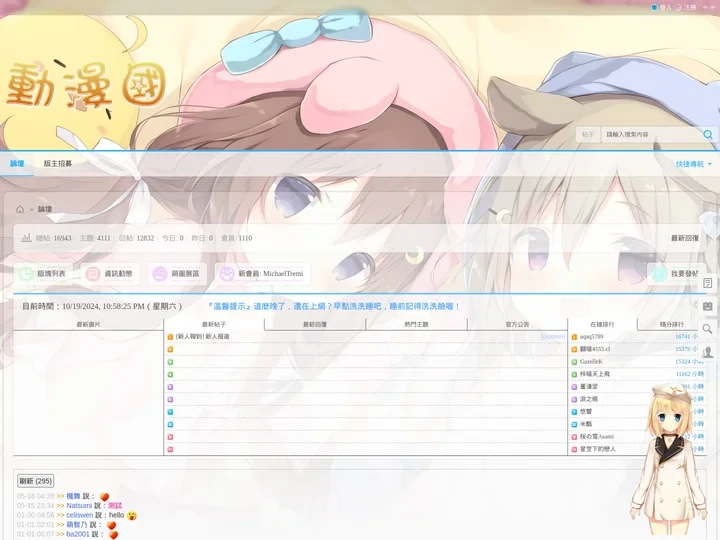The width and height of the screenshot is (720, 540).
Task: Switch to the 最新回復 tab
Action: tap(315, 324)
